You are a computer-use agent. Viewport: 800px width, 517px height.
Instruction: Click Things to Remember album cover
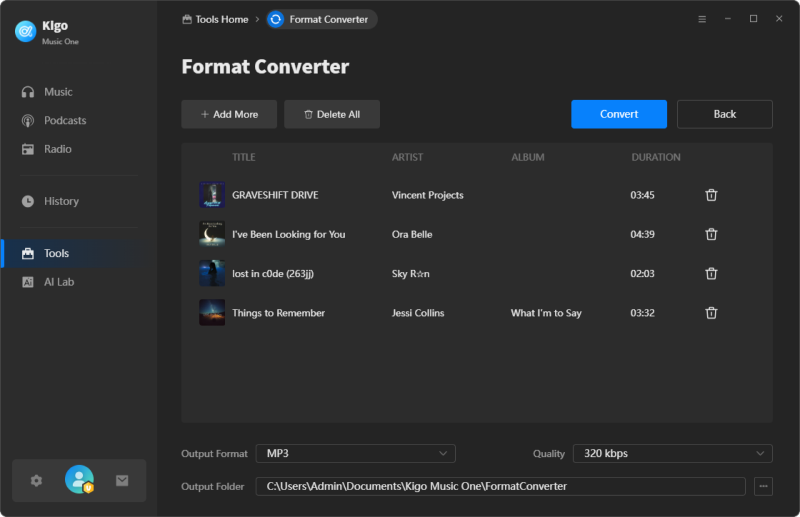[x=212, y=312]
